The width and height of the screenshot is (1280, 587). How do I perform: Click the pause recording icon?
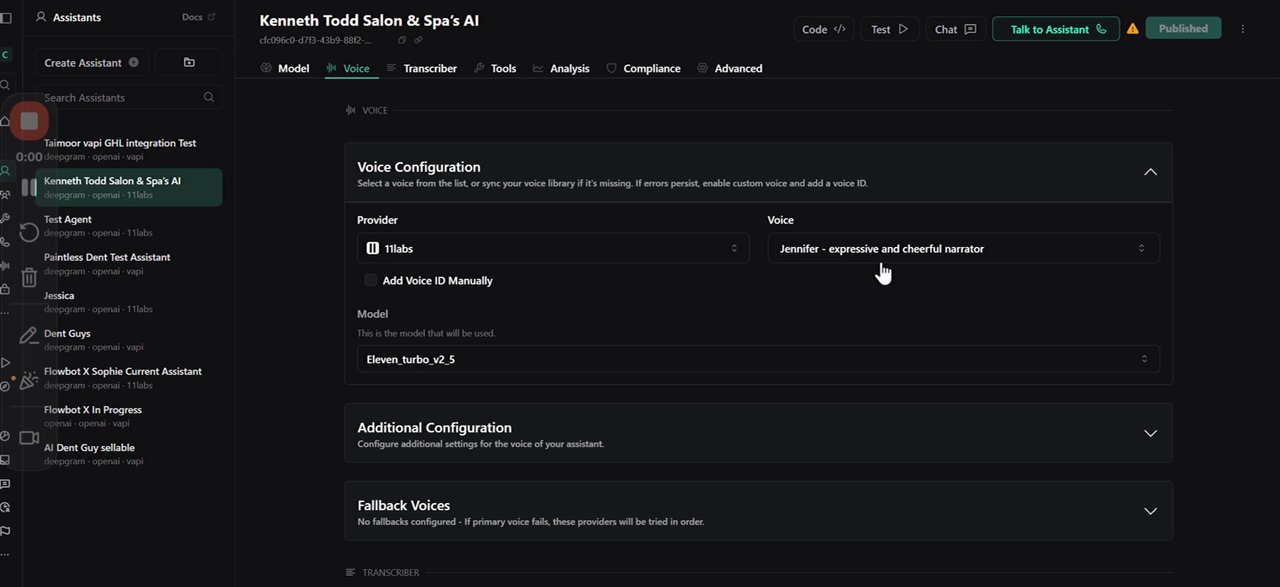coord(29,187)
